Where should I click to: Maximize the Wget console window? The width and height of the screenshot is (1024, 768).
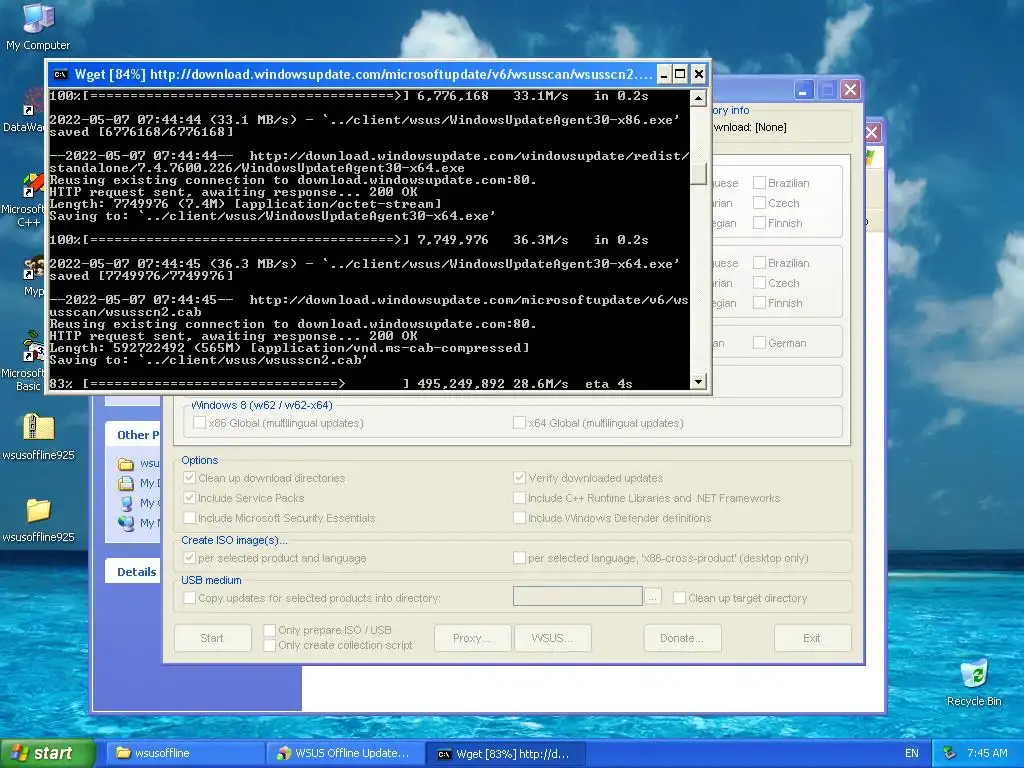680,74
